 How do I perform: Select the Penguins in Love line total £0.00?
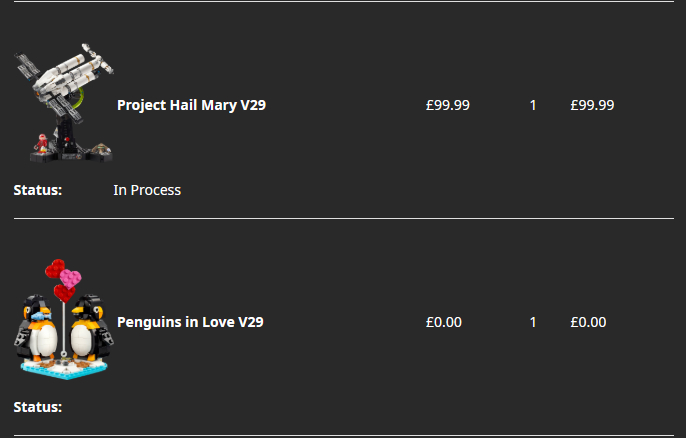click(x=588, y=322)
